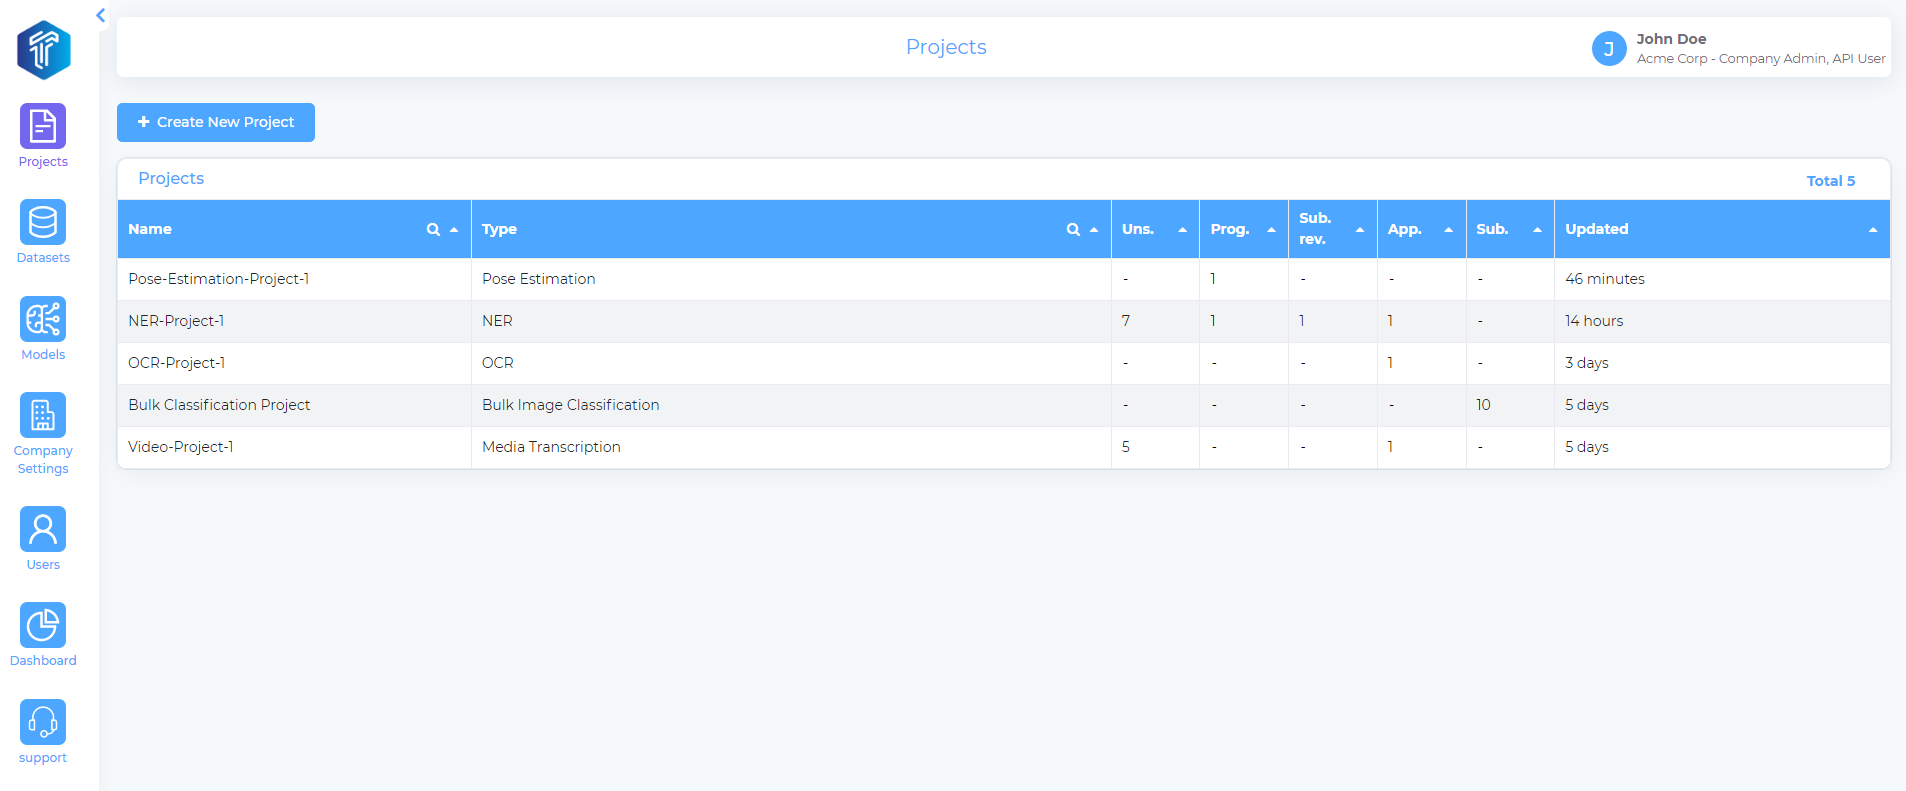Sort by the Updated column arrow
The image size is (1906, 791).
(1873, 229)
